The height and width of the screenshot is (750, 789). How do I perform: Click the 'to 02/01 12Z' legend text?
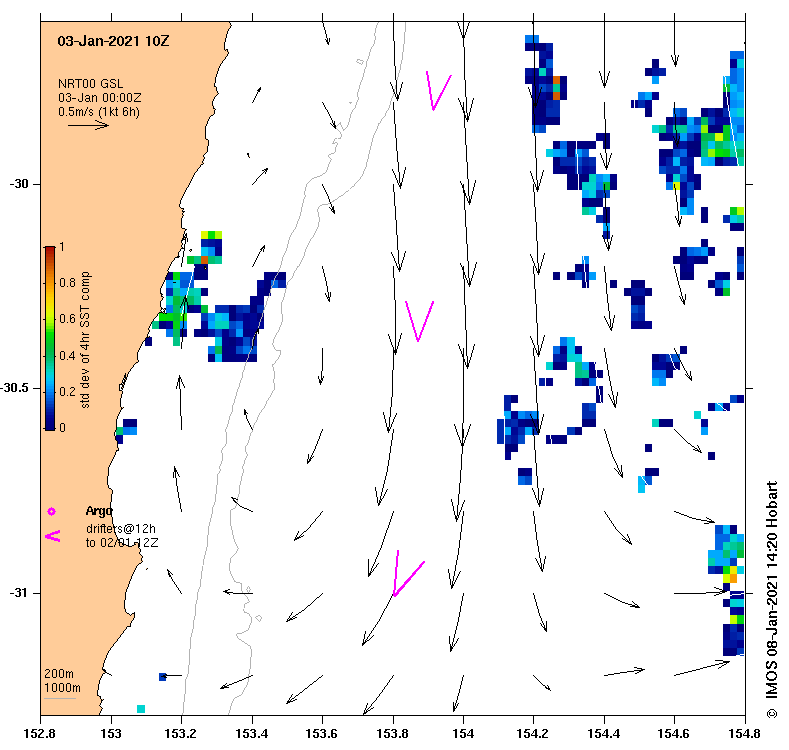(x=122, y=543)
